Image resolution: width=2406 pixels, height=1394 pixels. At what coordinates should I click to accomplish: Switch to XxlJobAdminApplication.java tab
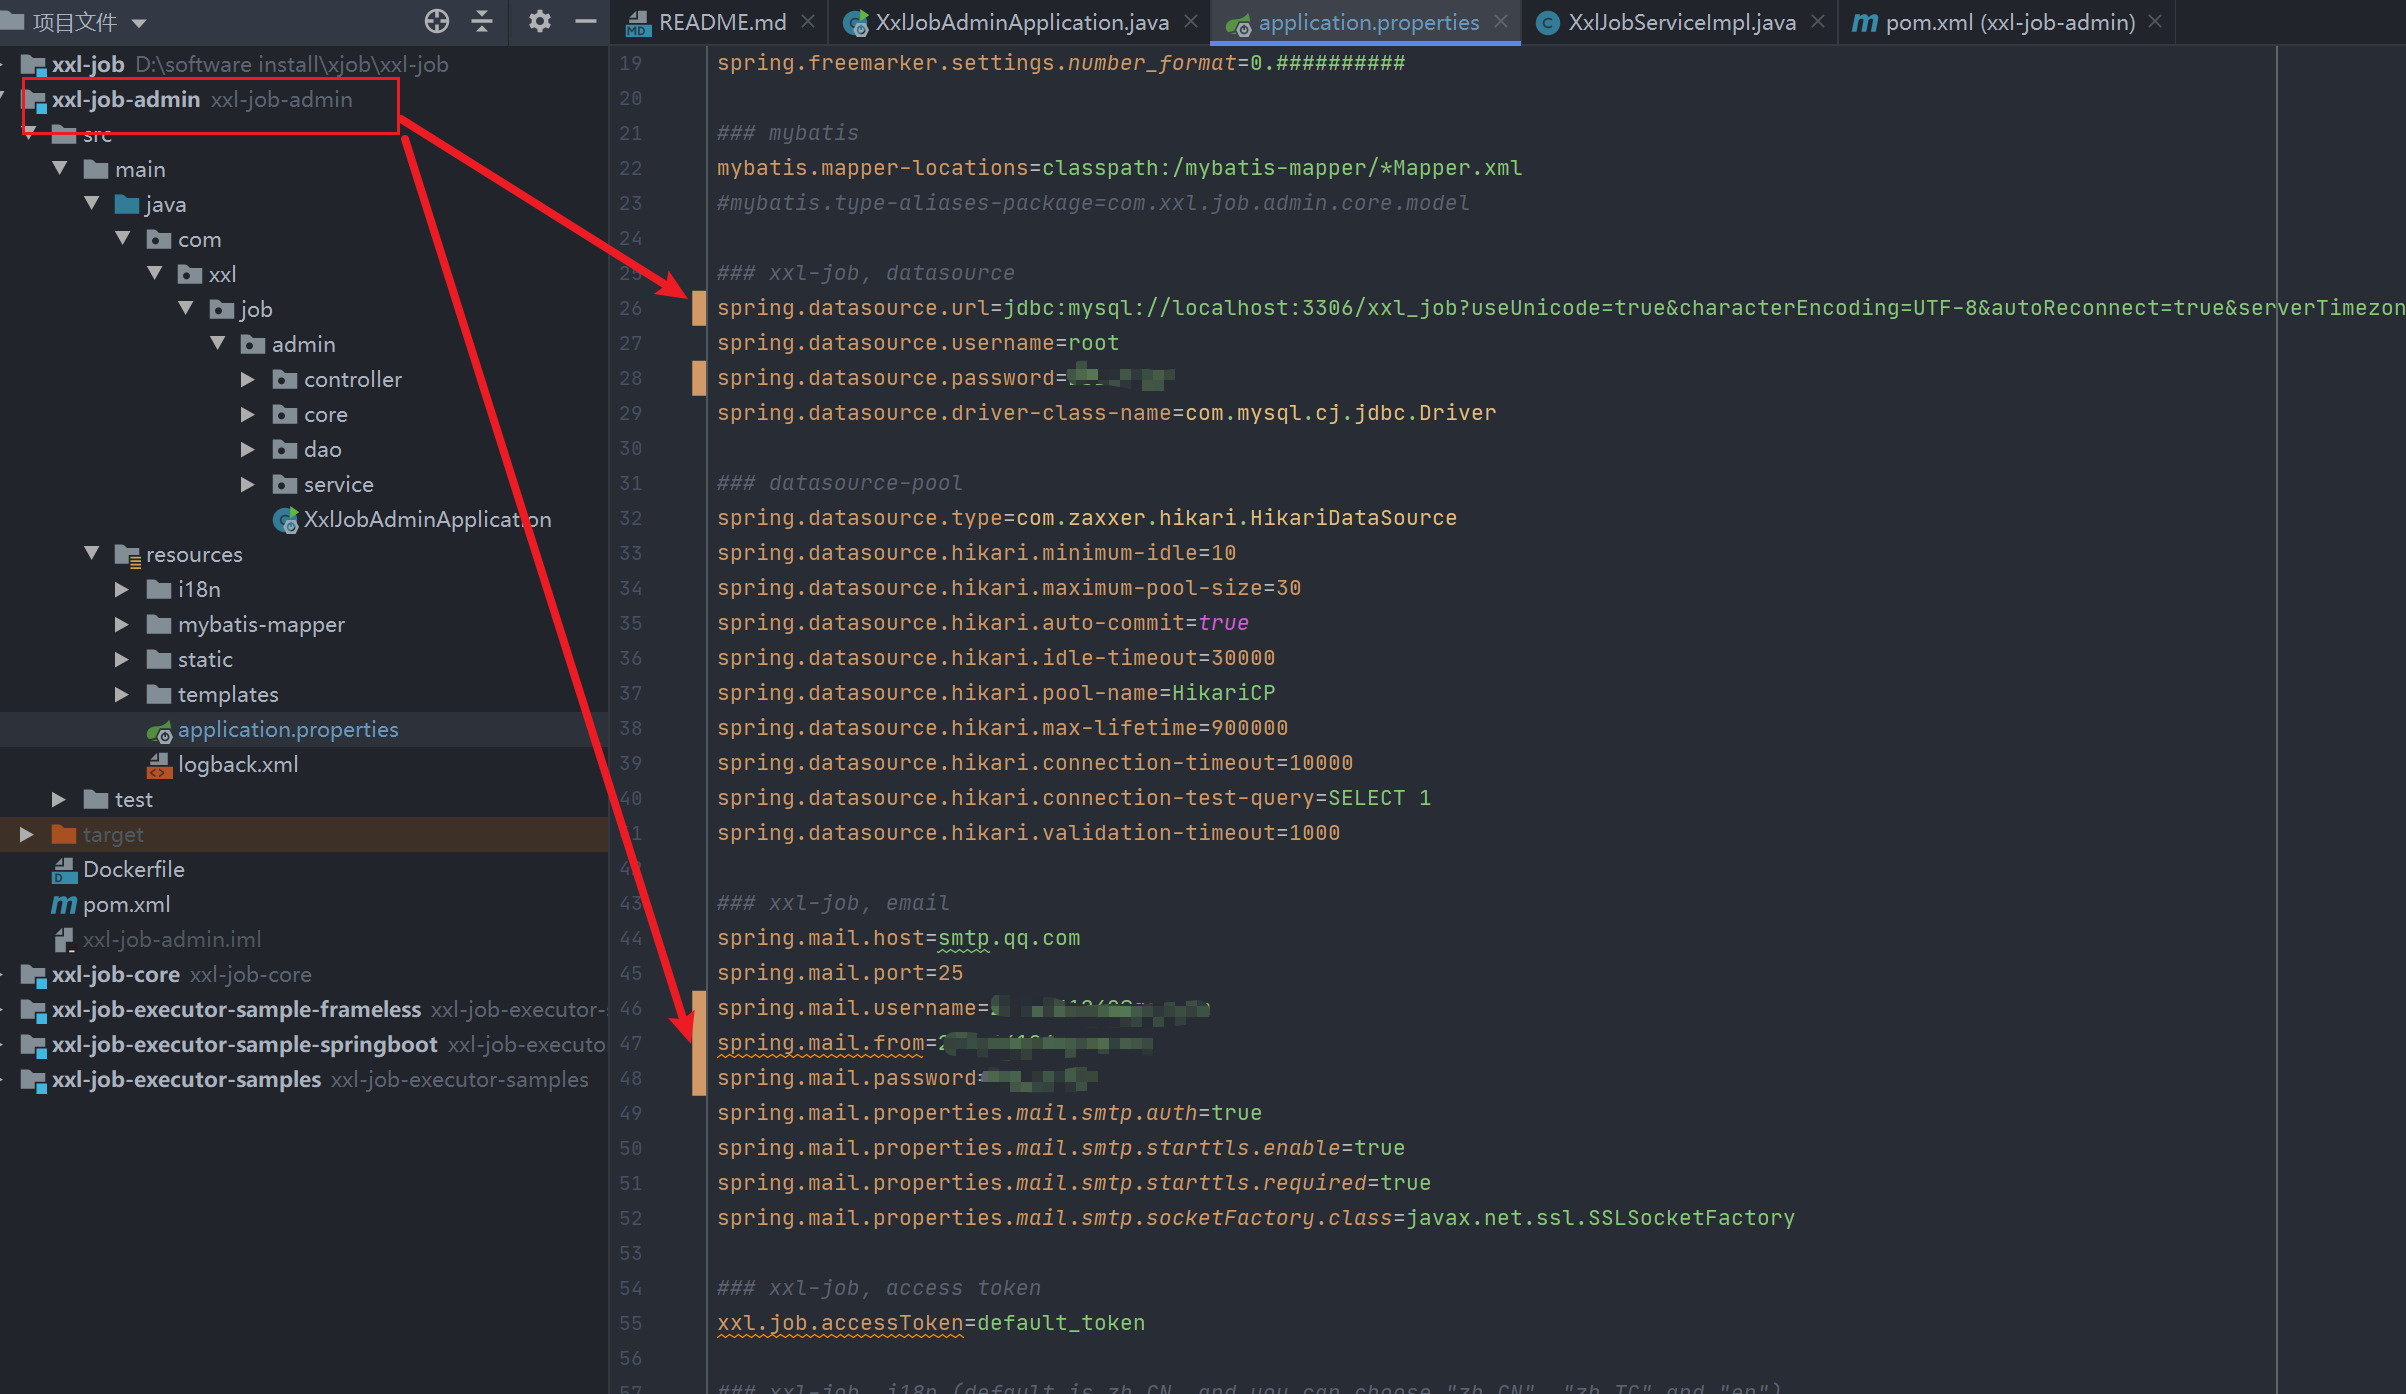pyautogui.click(x=1022, y=22)
